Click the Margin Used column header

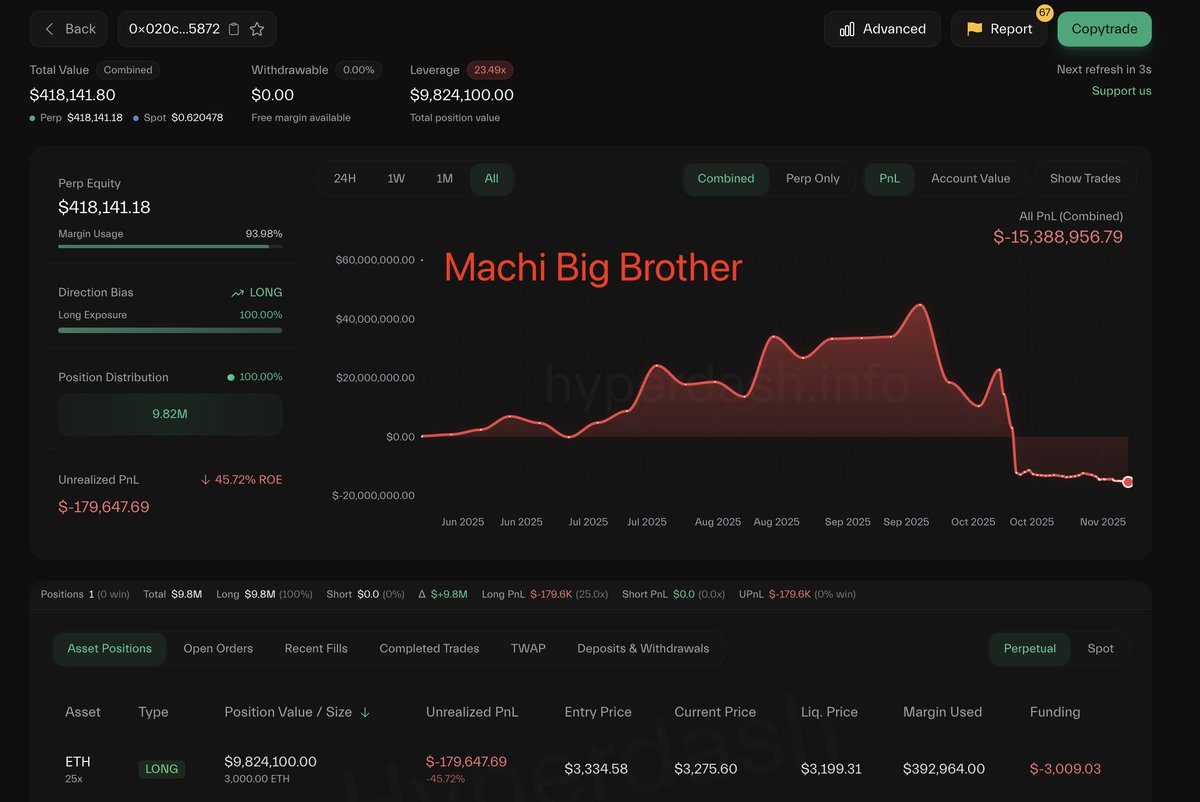pos(942,712)
